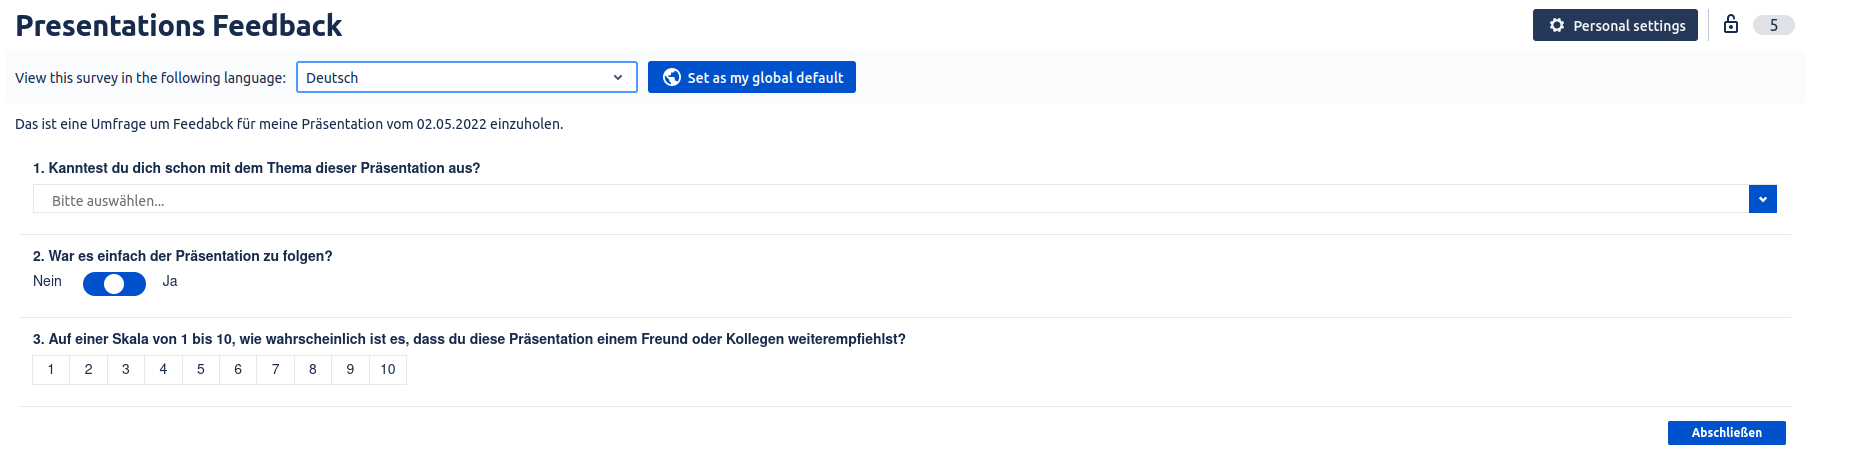Open the 'Bitte auswählen...' selection field
The image size is (1861, 473).
890,200
